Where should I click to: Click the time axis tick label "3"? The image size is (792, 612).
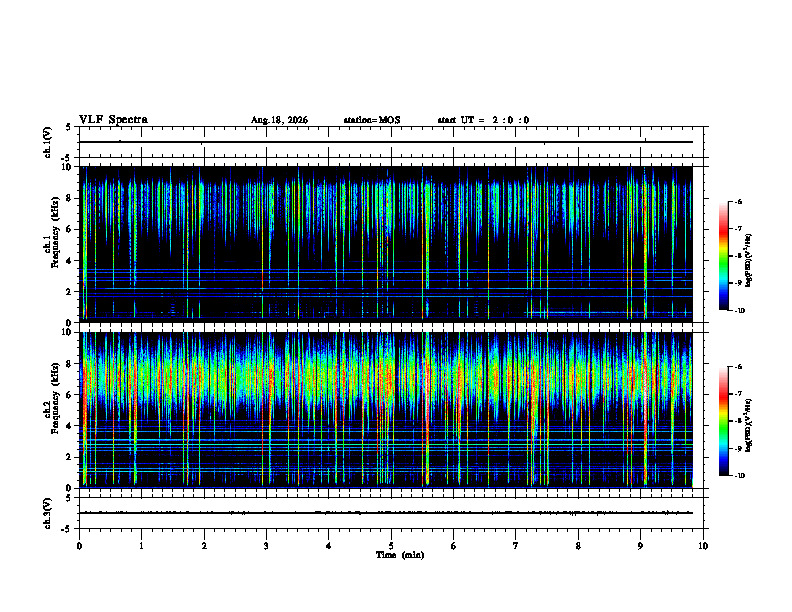(266, 546)
